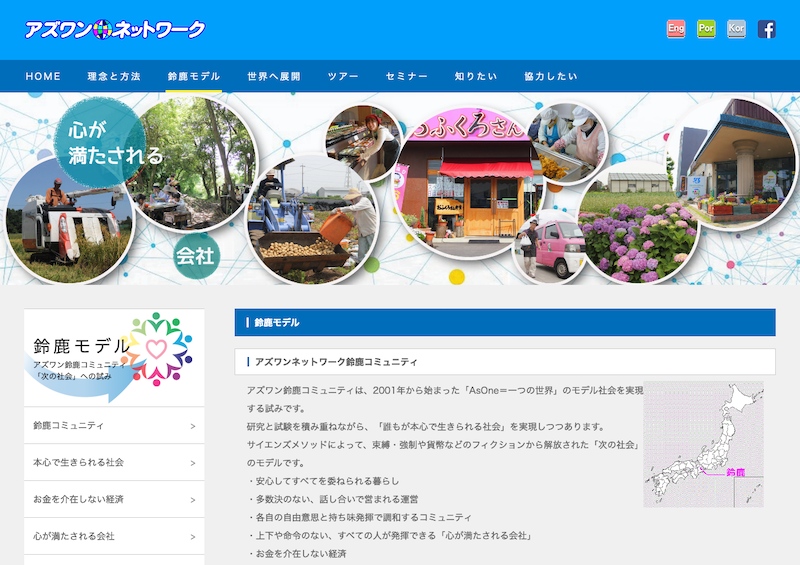Click the potato loader tractor photo
Image resolution: width=800 pixels, height=565 pixels.
tap(312, 219)
